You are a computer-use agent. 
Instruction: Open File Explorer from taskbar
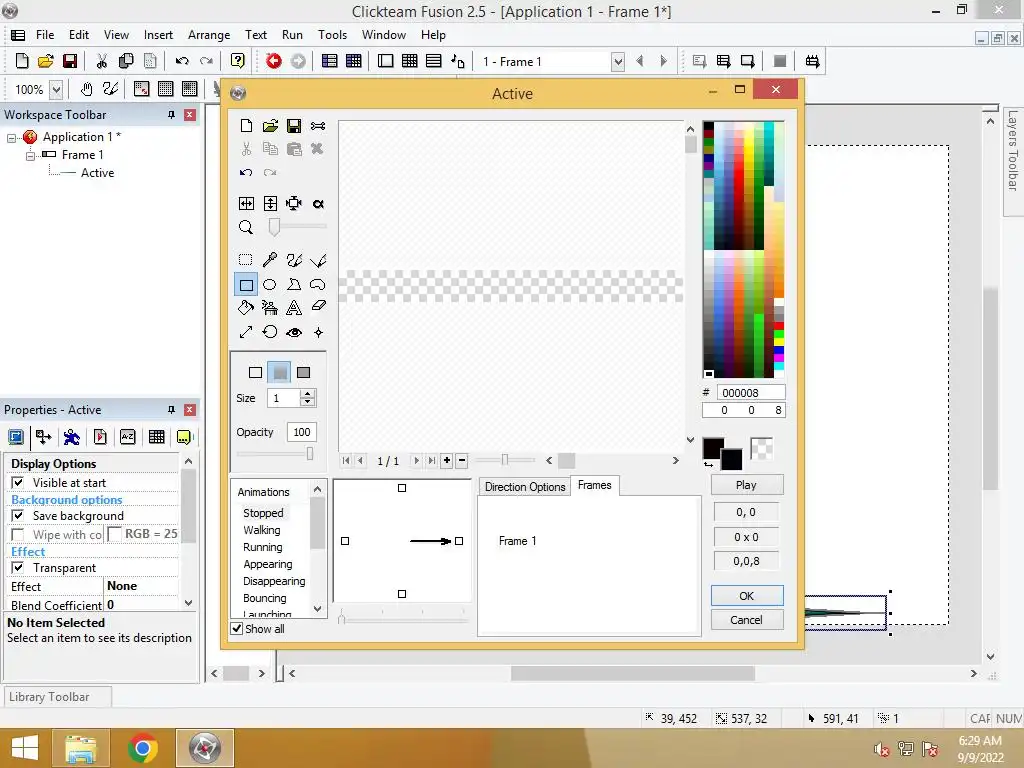coord(80,748)
